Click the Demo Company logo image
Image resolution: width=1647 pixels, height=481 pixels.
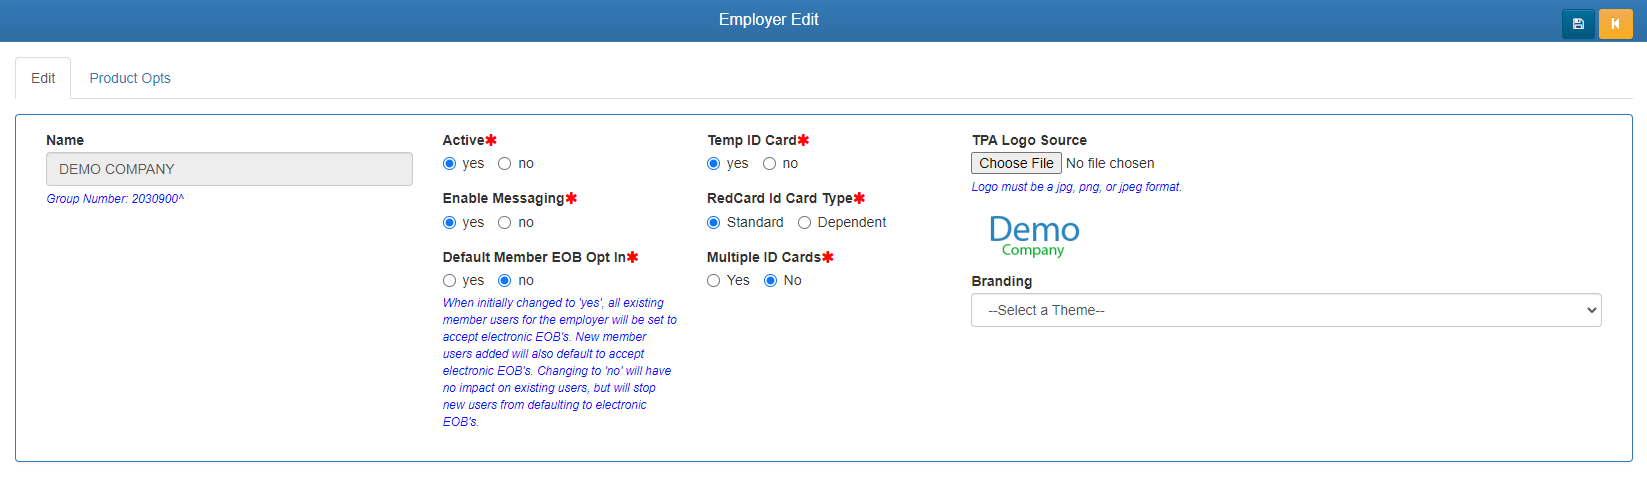1034,236
